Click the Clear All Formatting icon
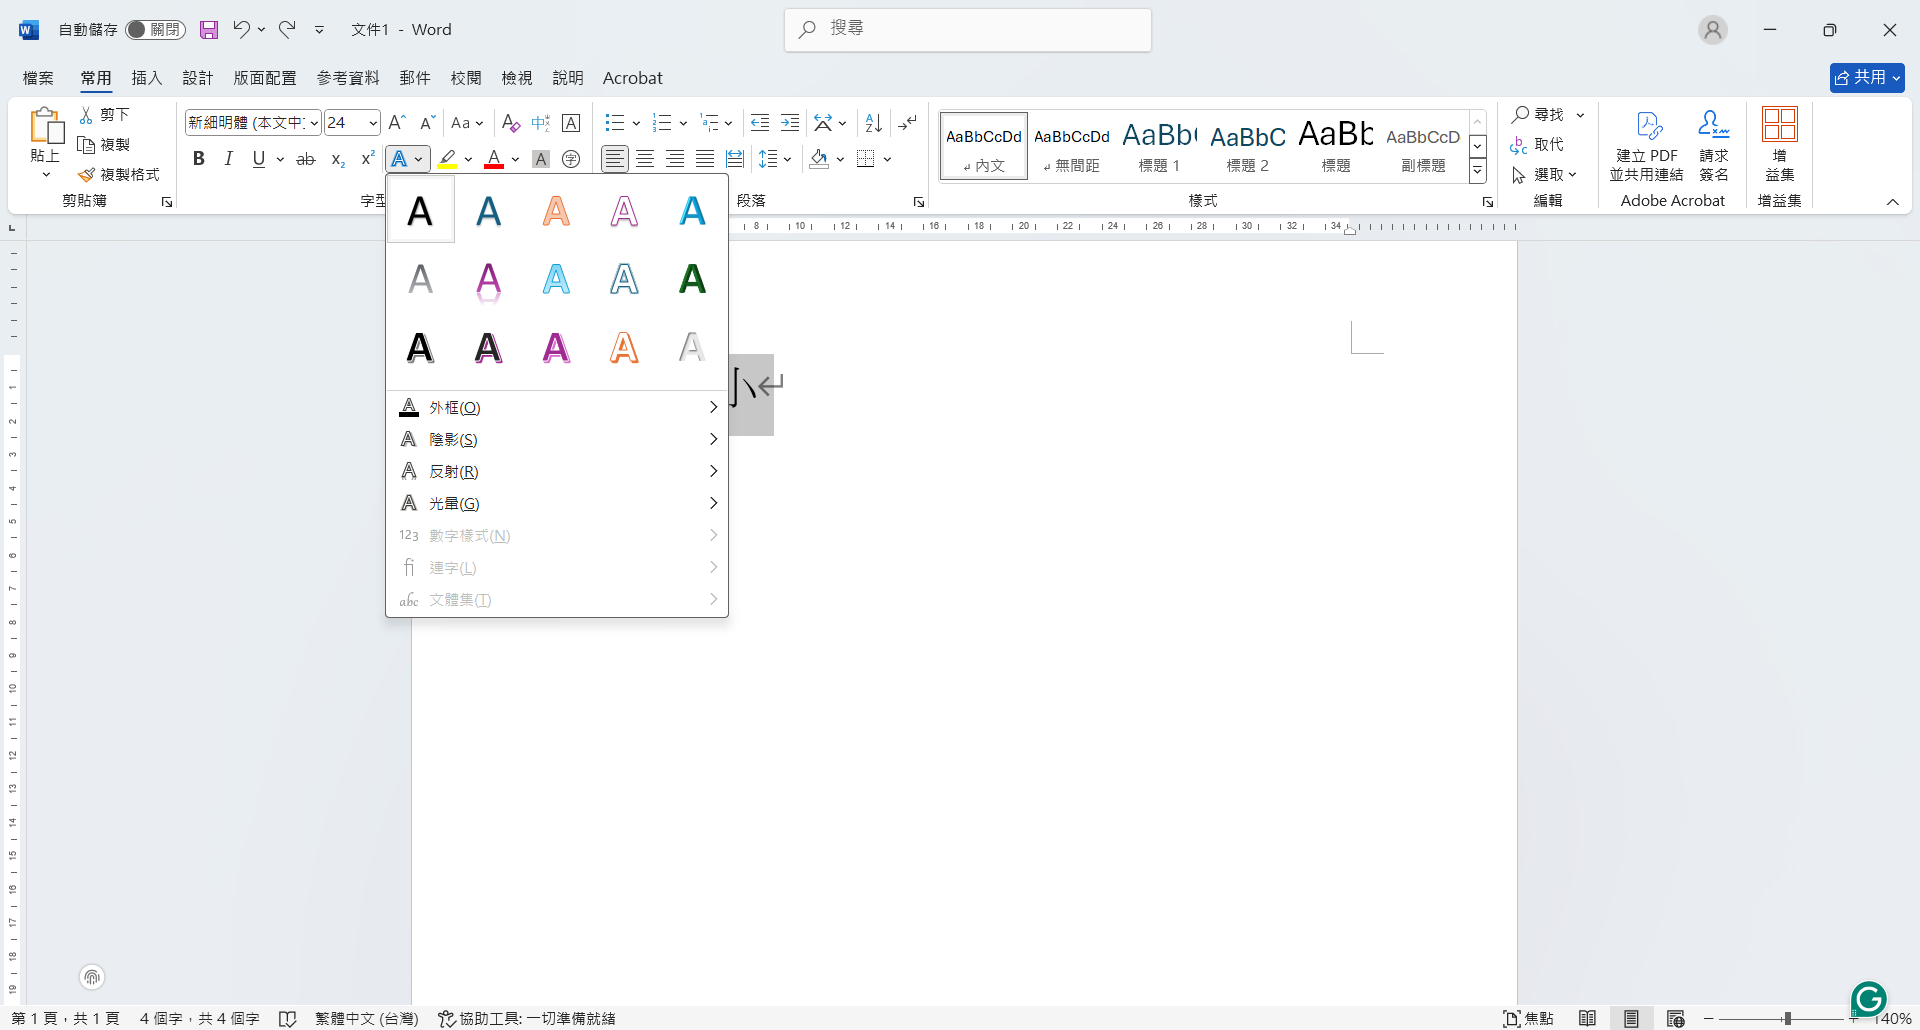 [510, 123]
